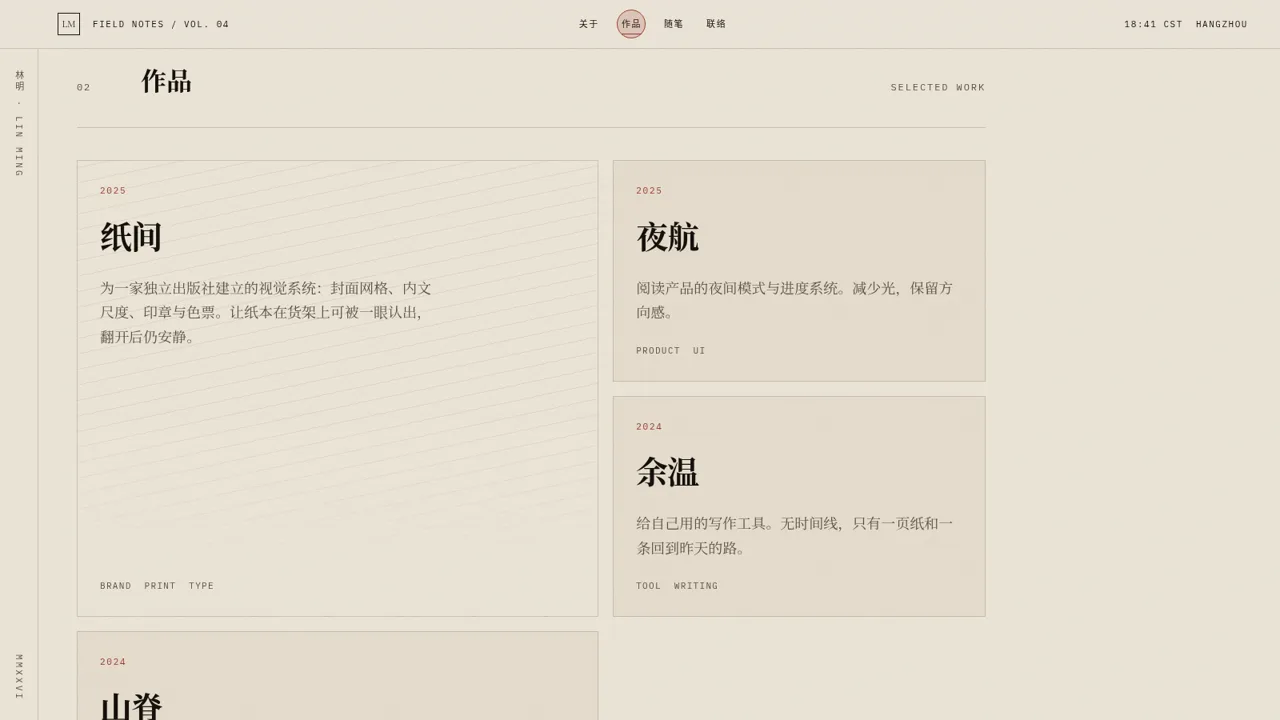Click the 纸间 description paragraph
Screen dimensions: 1280x720
point(266,313)
